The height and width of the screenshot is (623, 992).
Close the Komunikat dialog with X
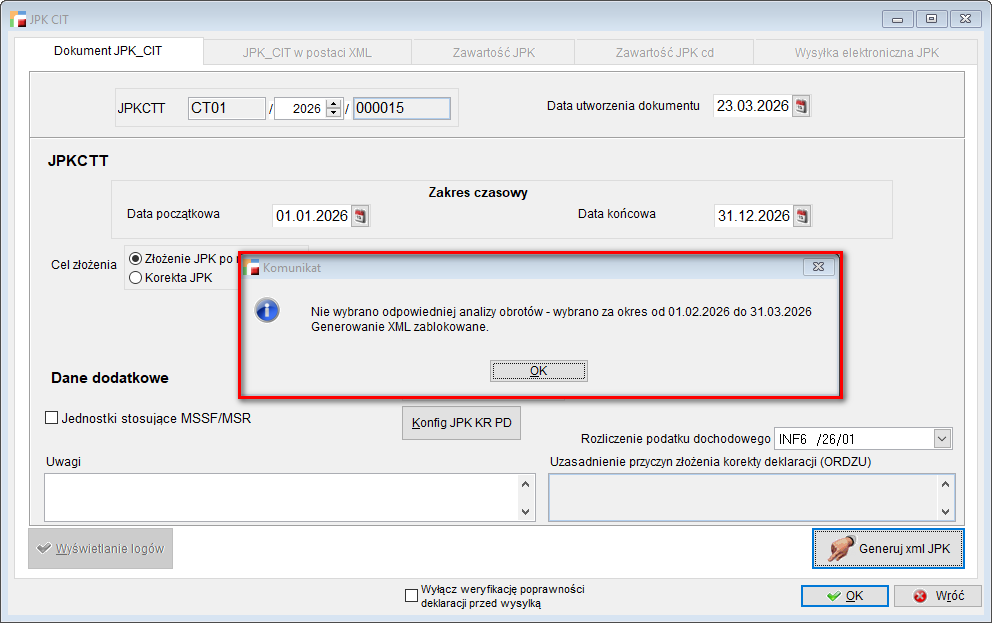[818, 267]
